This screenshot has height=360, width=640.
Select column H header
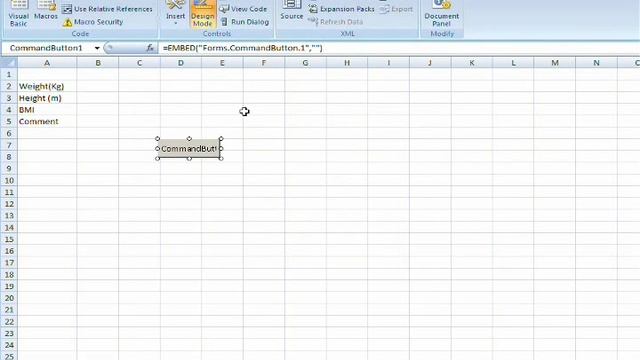[347, 63]
